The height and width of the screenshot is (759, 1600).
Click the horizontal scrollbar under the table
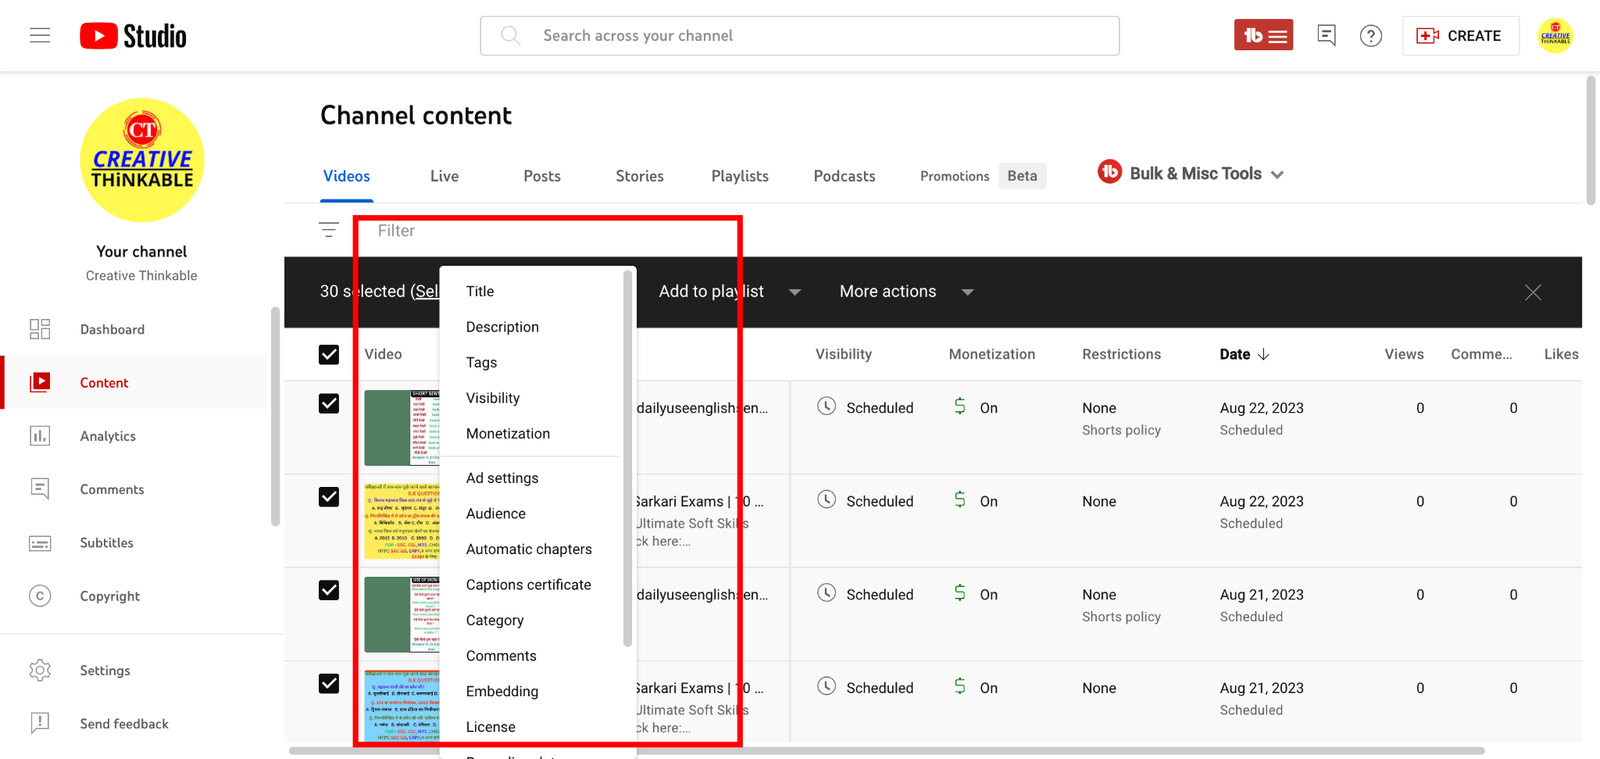point(886,750)
